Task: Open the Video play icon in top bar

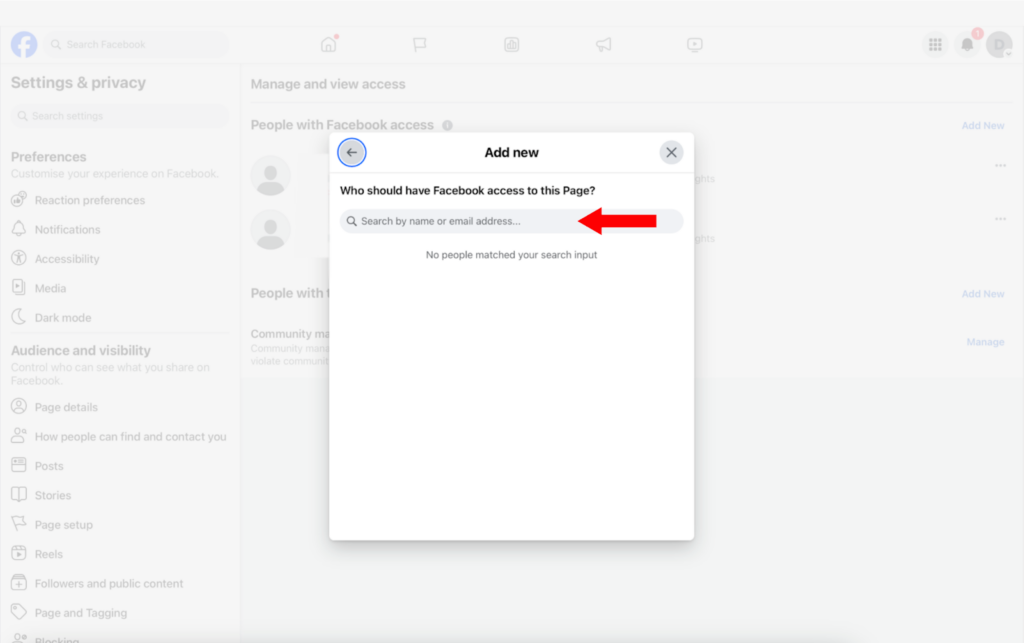Action: click(695, 44)
